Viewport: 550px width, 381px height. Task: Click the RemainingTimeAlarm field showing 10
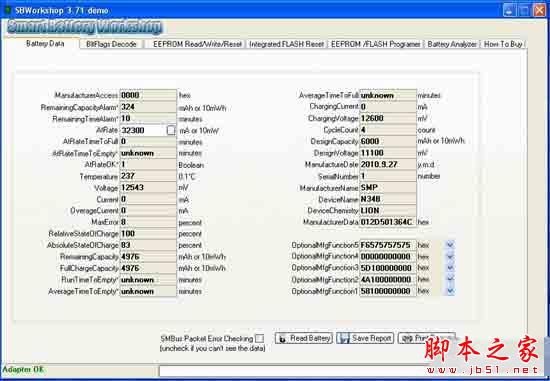tap(148, 119)
